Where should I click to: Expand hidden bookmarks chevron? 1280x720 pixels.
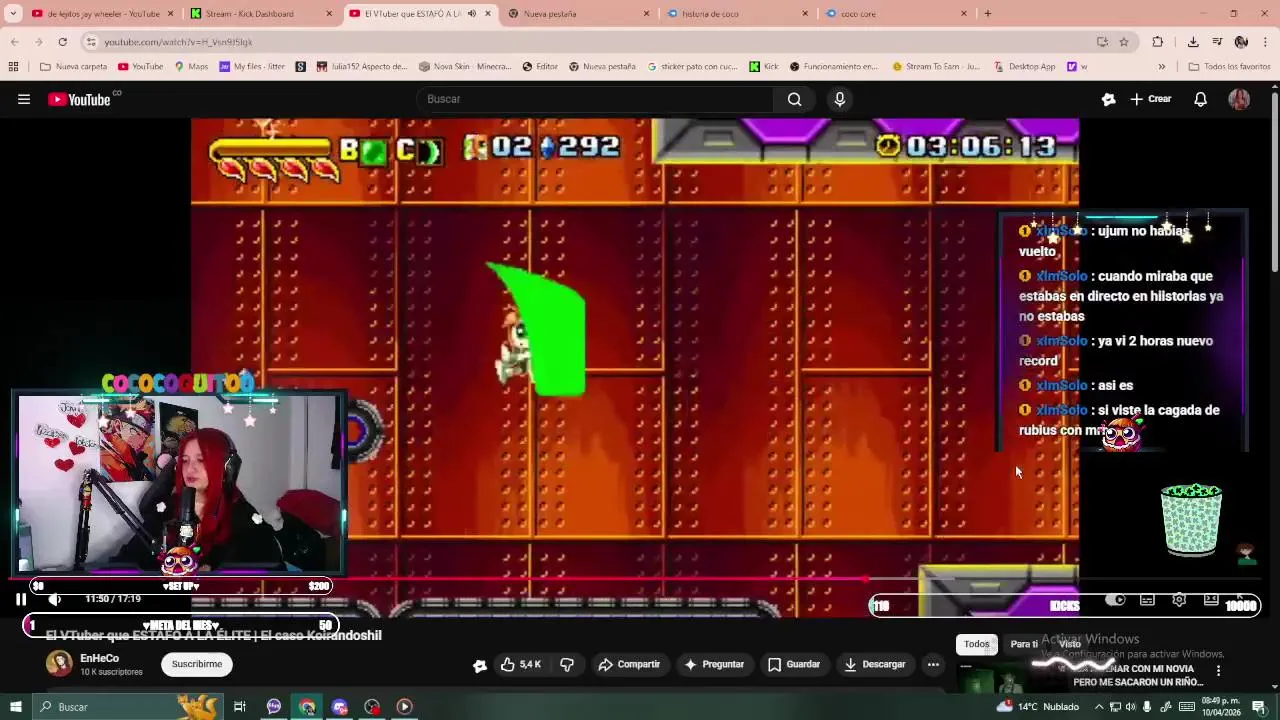point(1161,67)
